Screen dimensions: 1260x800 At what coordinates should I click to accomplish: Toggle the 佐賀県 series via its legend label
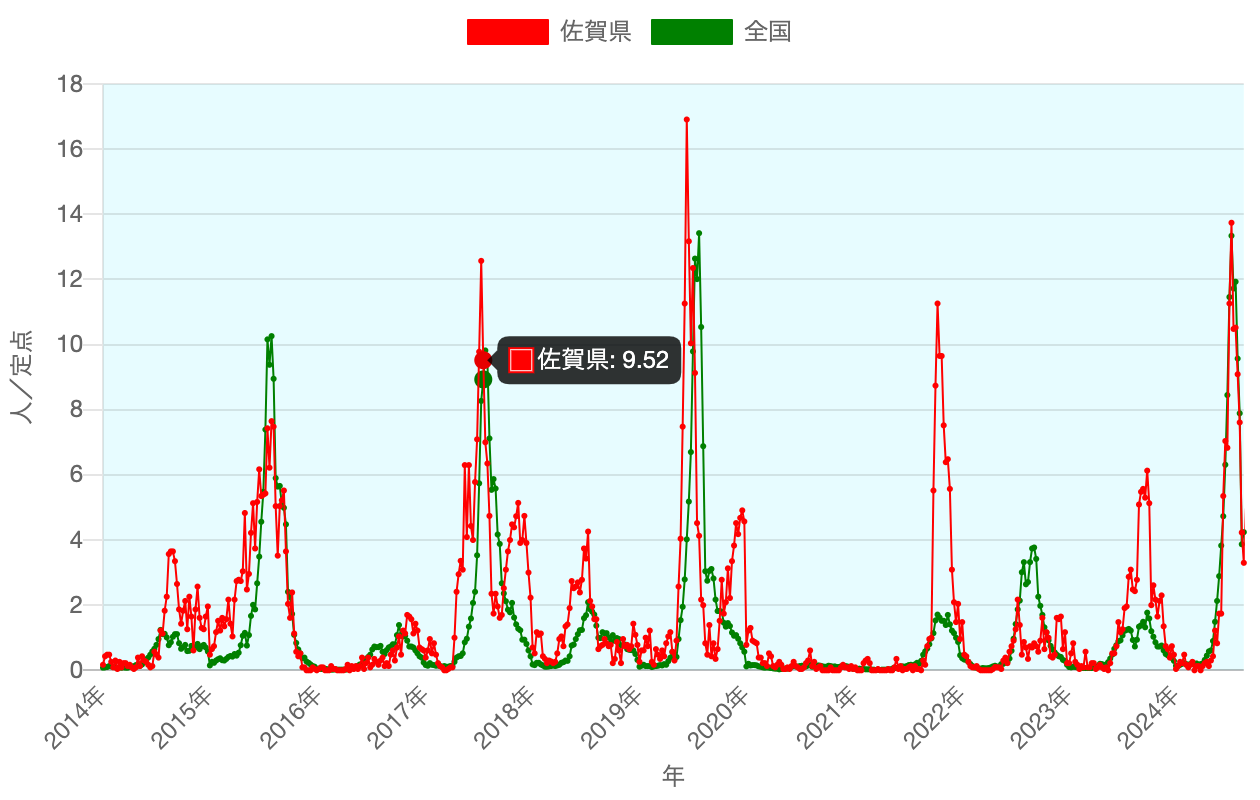click(595, 32)
